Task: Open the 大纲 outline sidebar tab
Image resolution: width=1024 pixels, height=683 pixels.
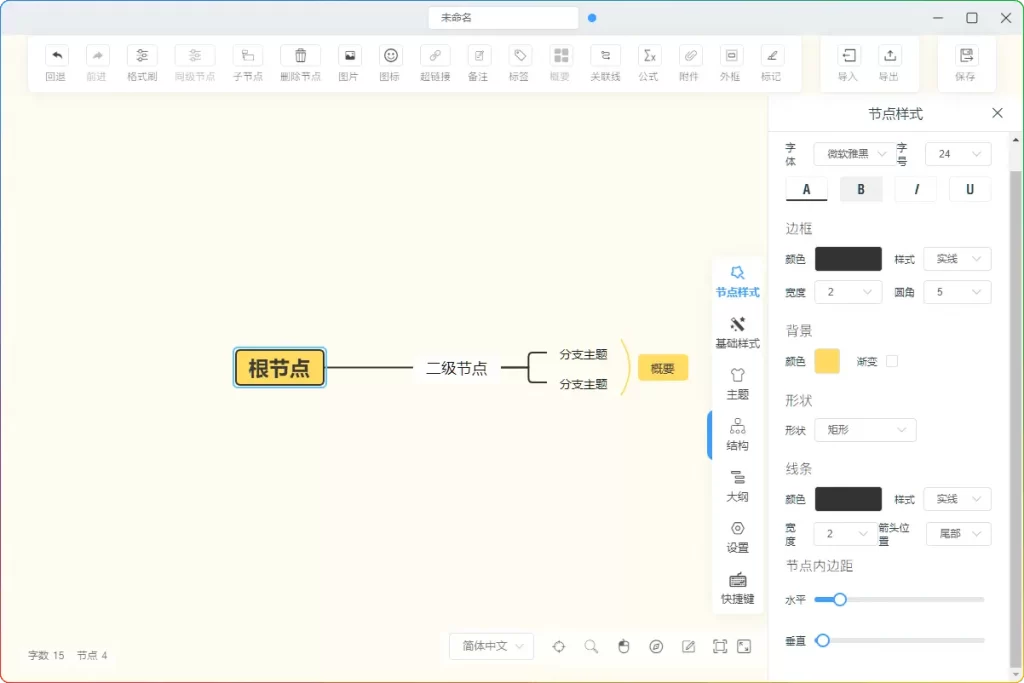Action: tap(737, 486)
